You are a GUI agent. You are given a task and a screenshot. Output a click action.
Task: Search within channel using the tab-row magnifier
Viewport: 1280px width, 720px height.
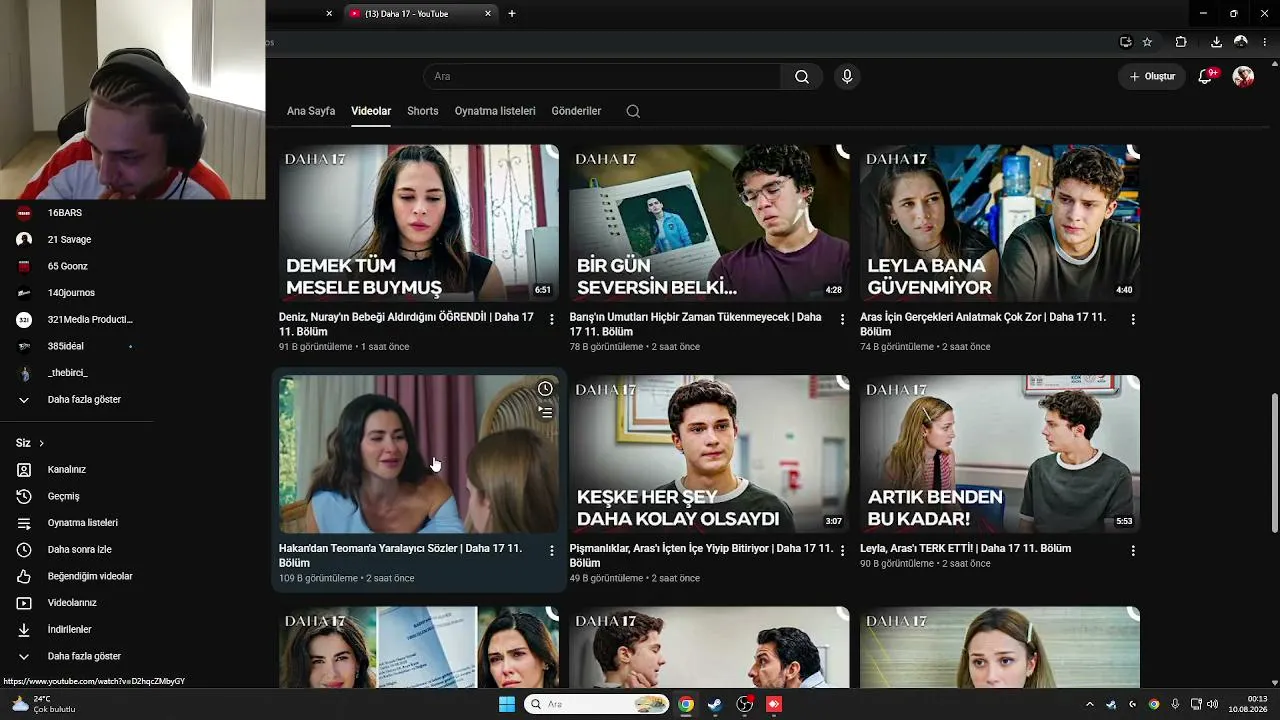pyautogui.click(x=633, y=111)
